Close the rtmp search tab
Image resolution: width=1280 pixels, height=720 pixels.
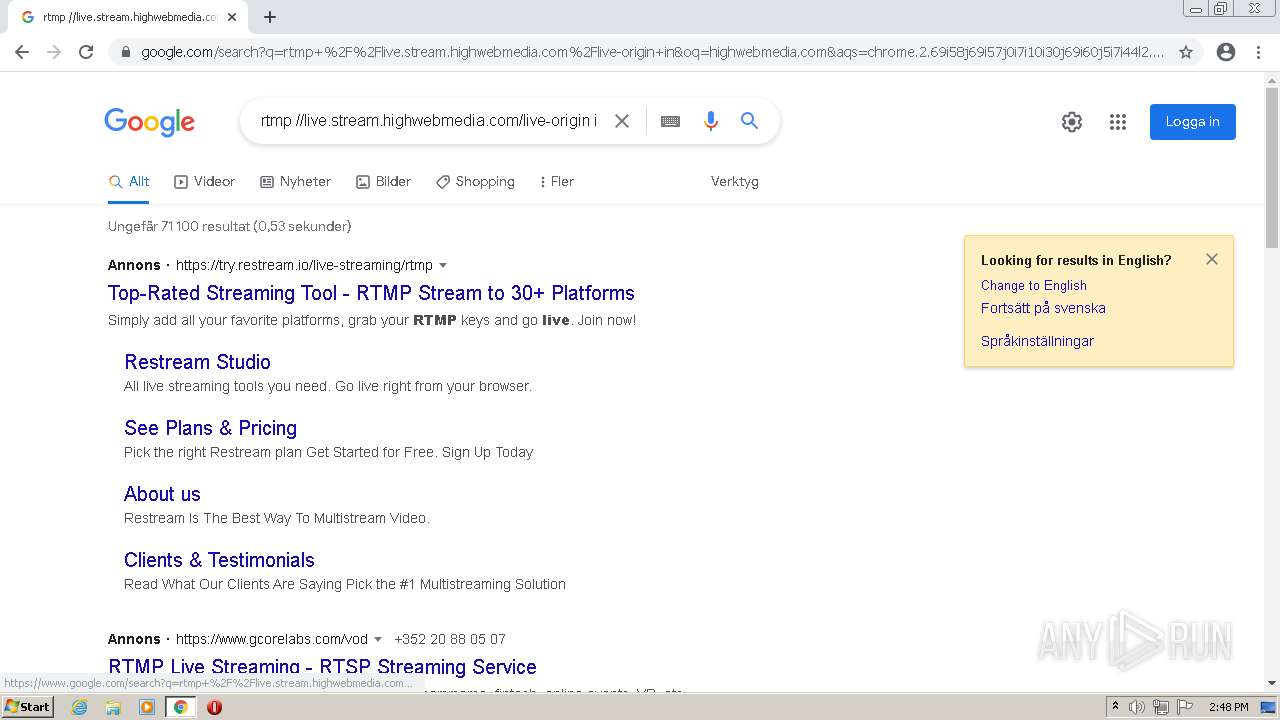point(232,17)
